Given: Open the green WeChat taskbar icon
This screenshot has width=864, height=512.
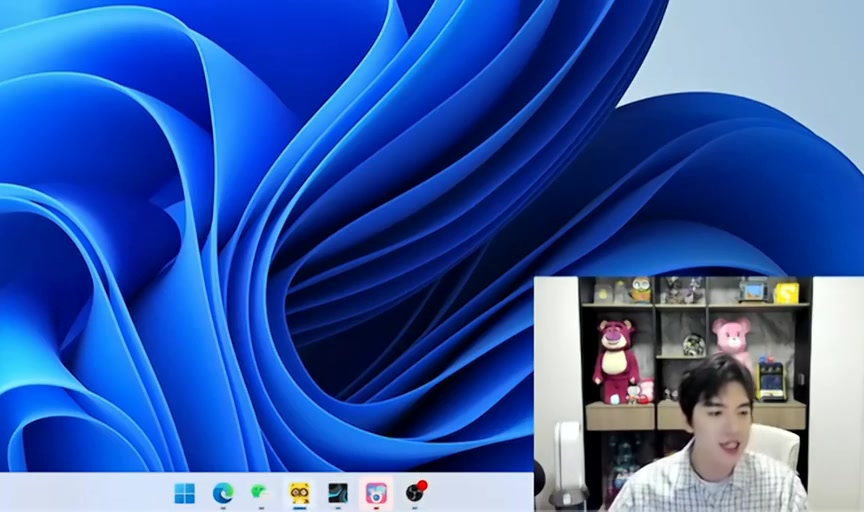Looking at the screenshot, I should tap(260, 492).
